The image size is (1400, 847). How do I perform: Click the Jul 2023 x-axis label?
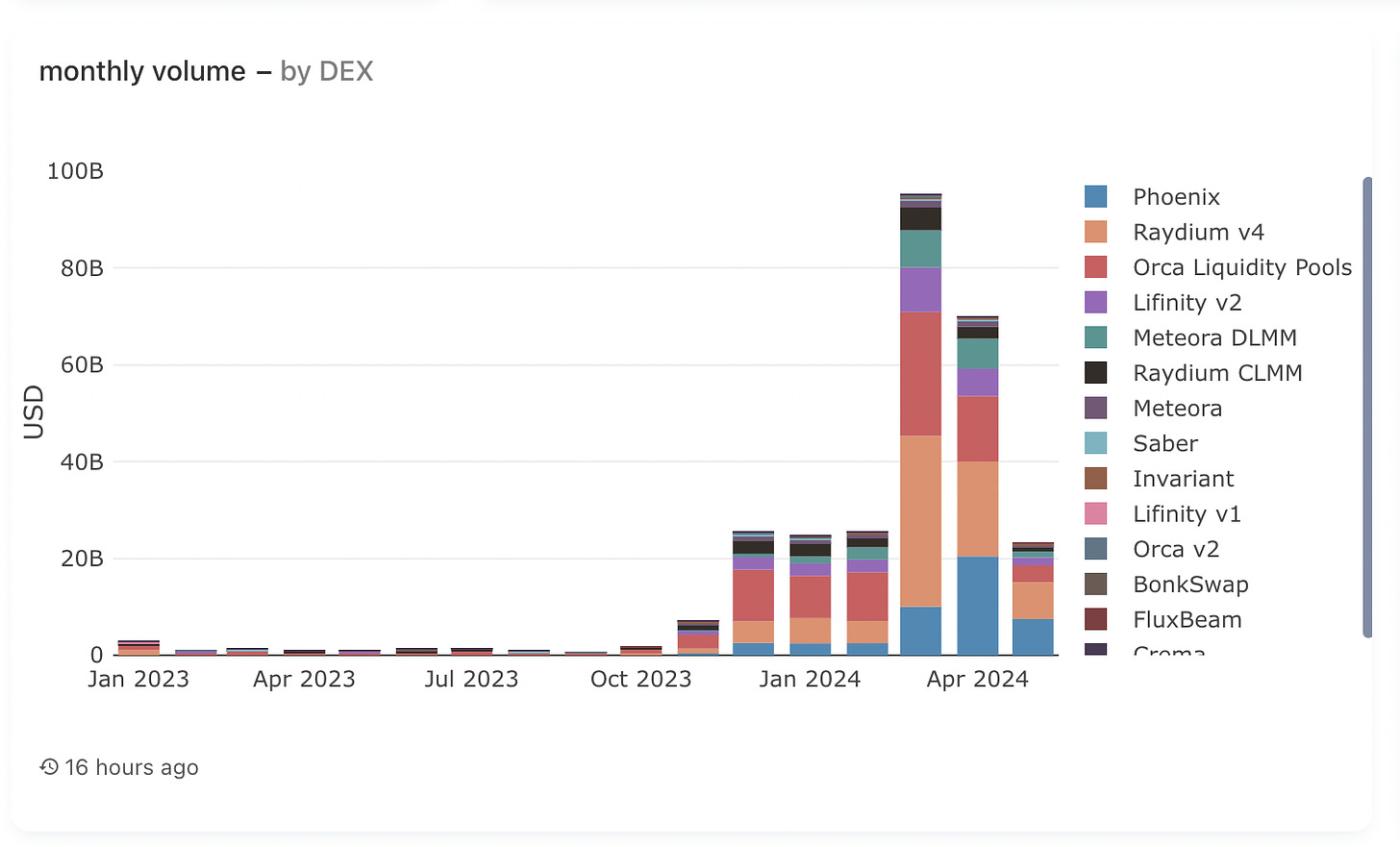471,679
